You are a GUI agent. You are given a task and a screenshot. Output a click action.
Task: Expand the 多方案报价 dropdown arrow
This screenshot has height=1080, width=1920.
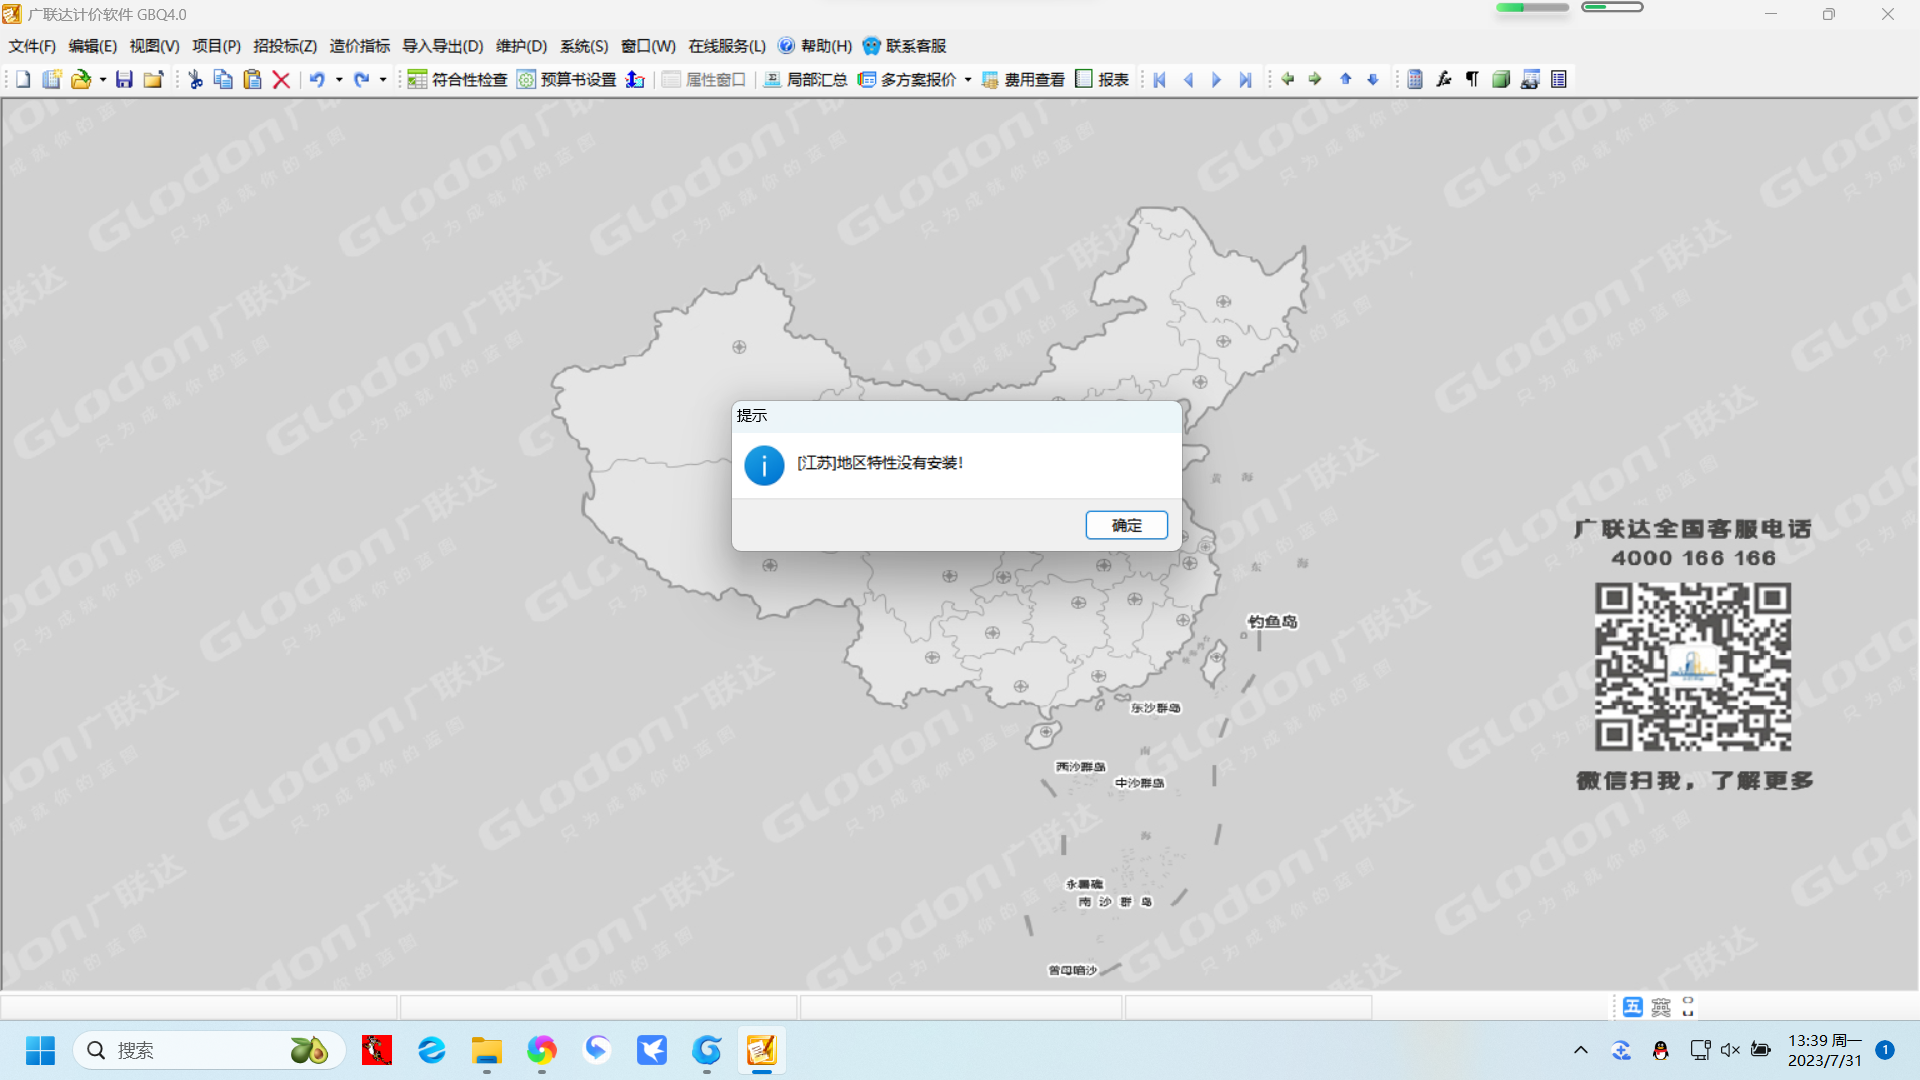[x=968, y=80]
